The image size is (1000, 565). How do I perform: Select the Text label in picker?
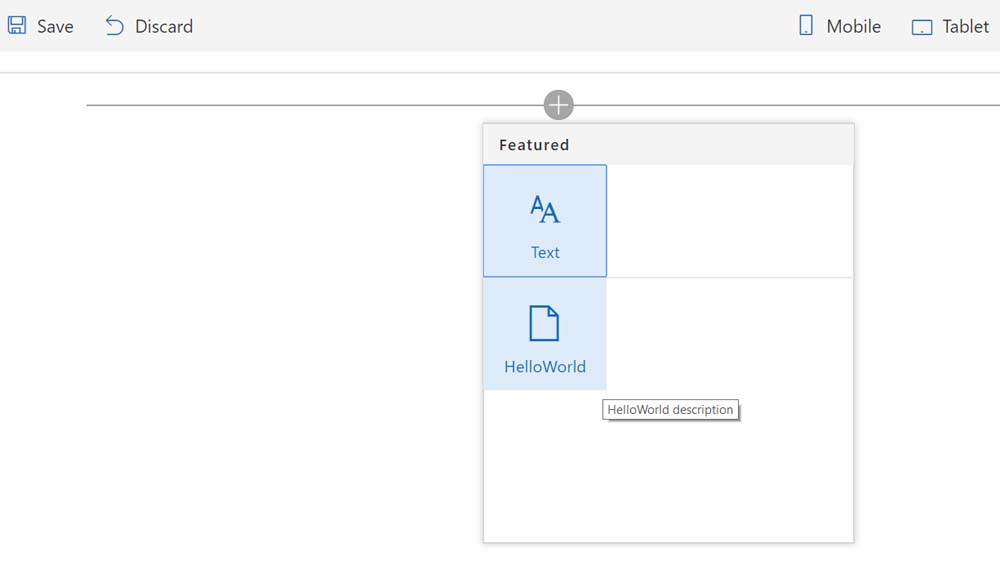(x=545, y=253)
